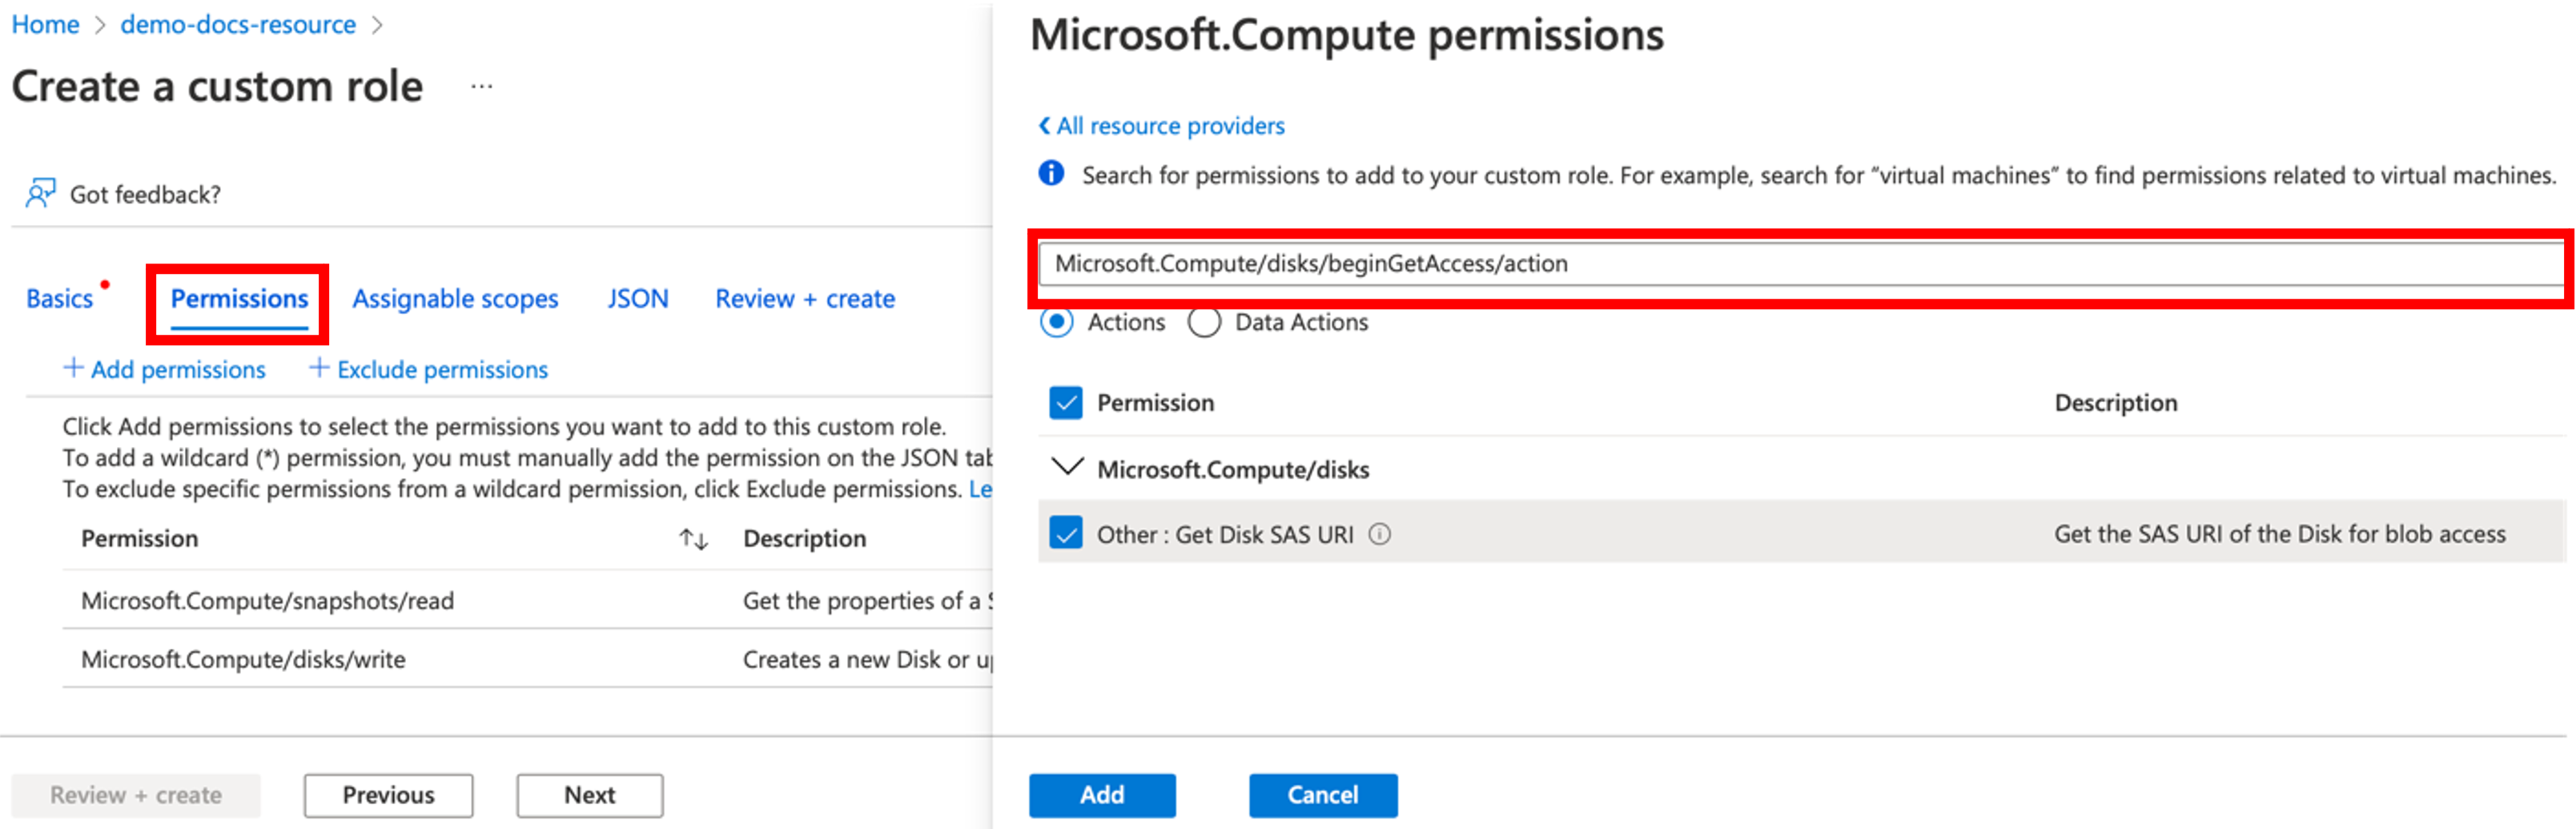This screenshot has height=829, width=2576.
Task: Click 'Get the SAS URI of the Disk' description
Action: tap(2279, 534)
